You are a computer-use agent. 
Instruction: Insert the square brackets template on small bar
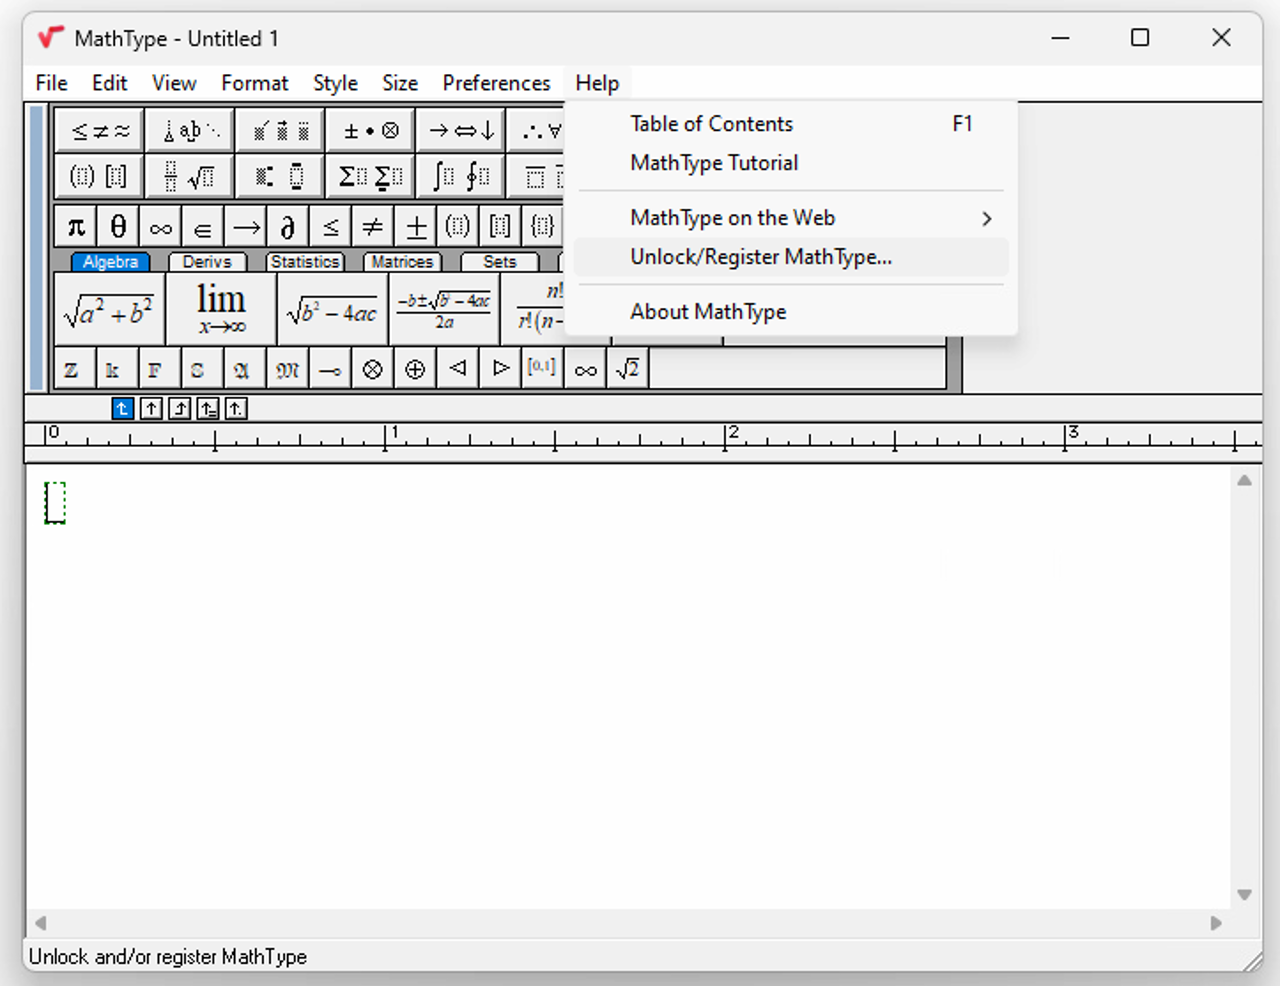pos(500,227)
